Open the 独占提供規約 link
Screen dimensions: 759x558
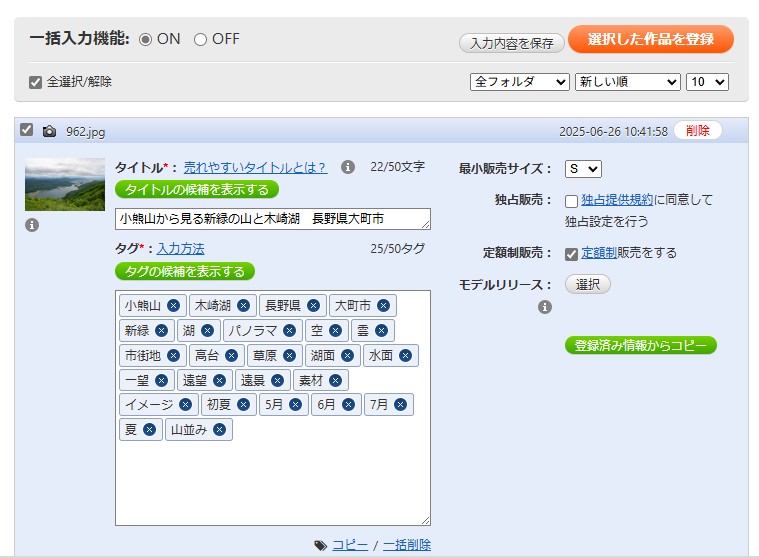[617, 200]
